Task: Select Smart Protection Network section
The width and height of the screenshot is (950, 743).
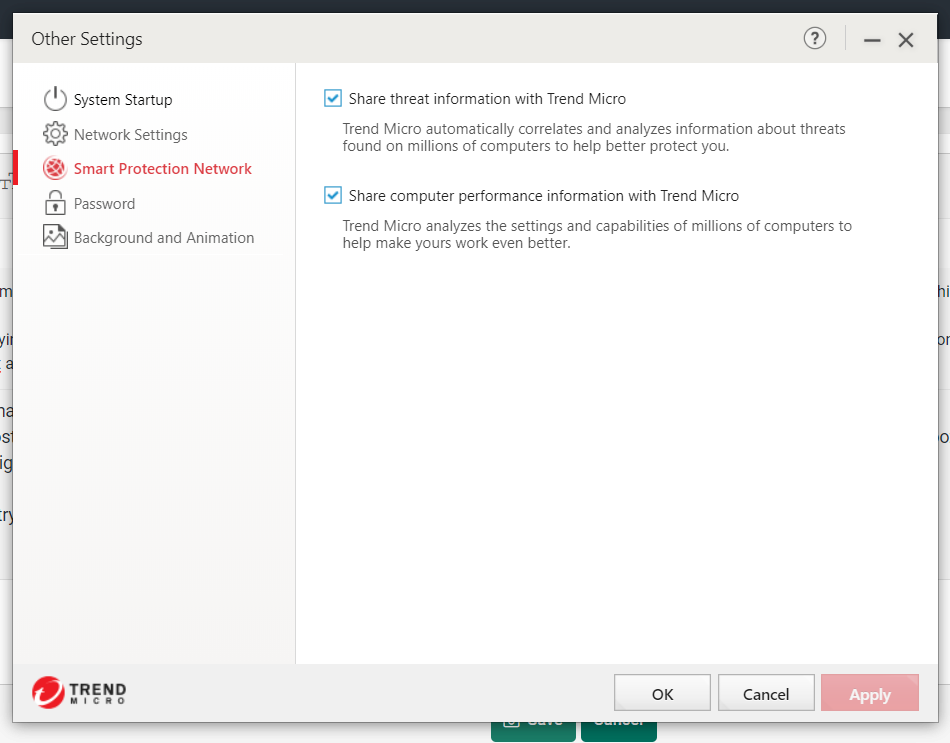Action: (162, 168)
